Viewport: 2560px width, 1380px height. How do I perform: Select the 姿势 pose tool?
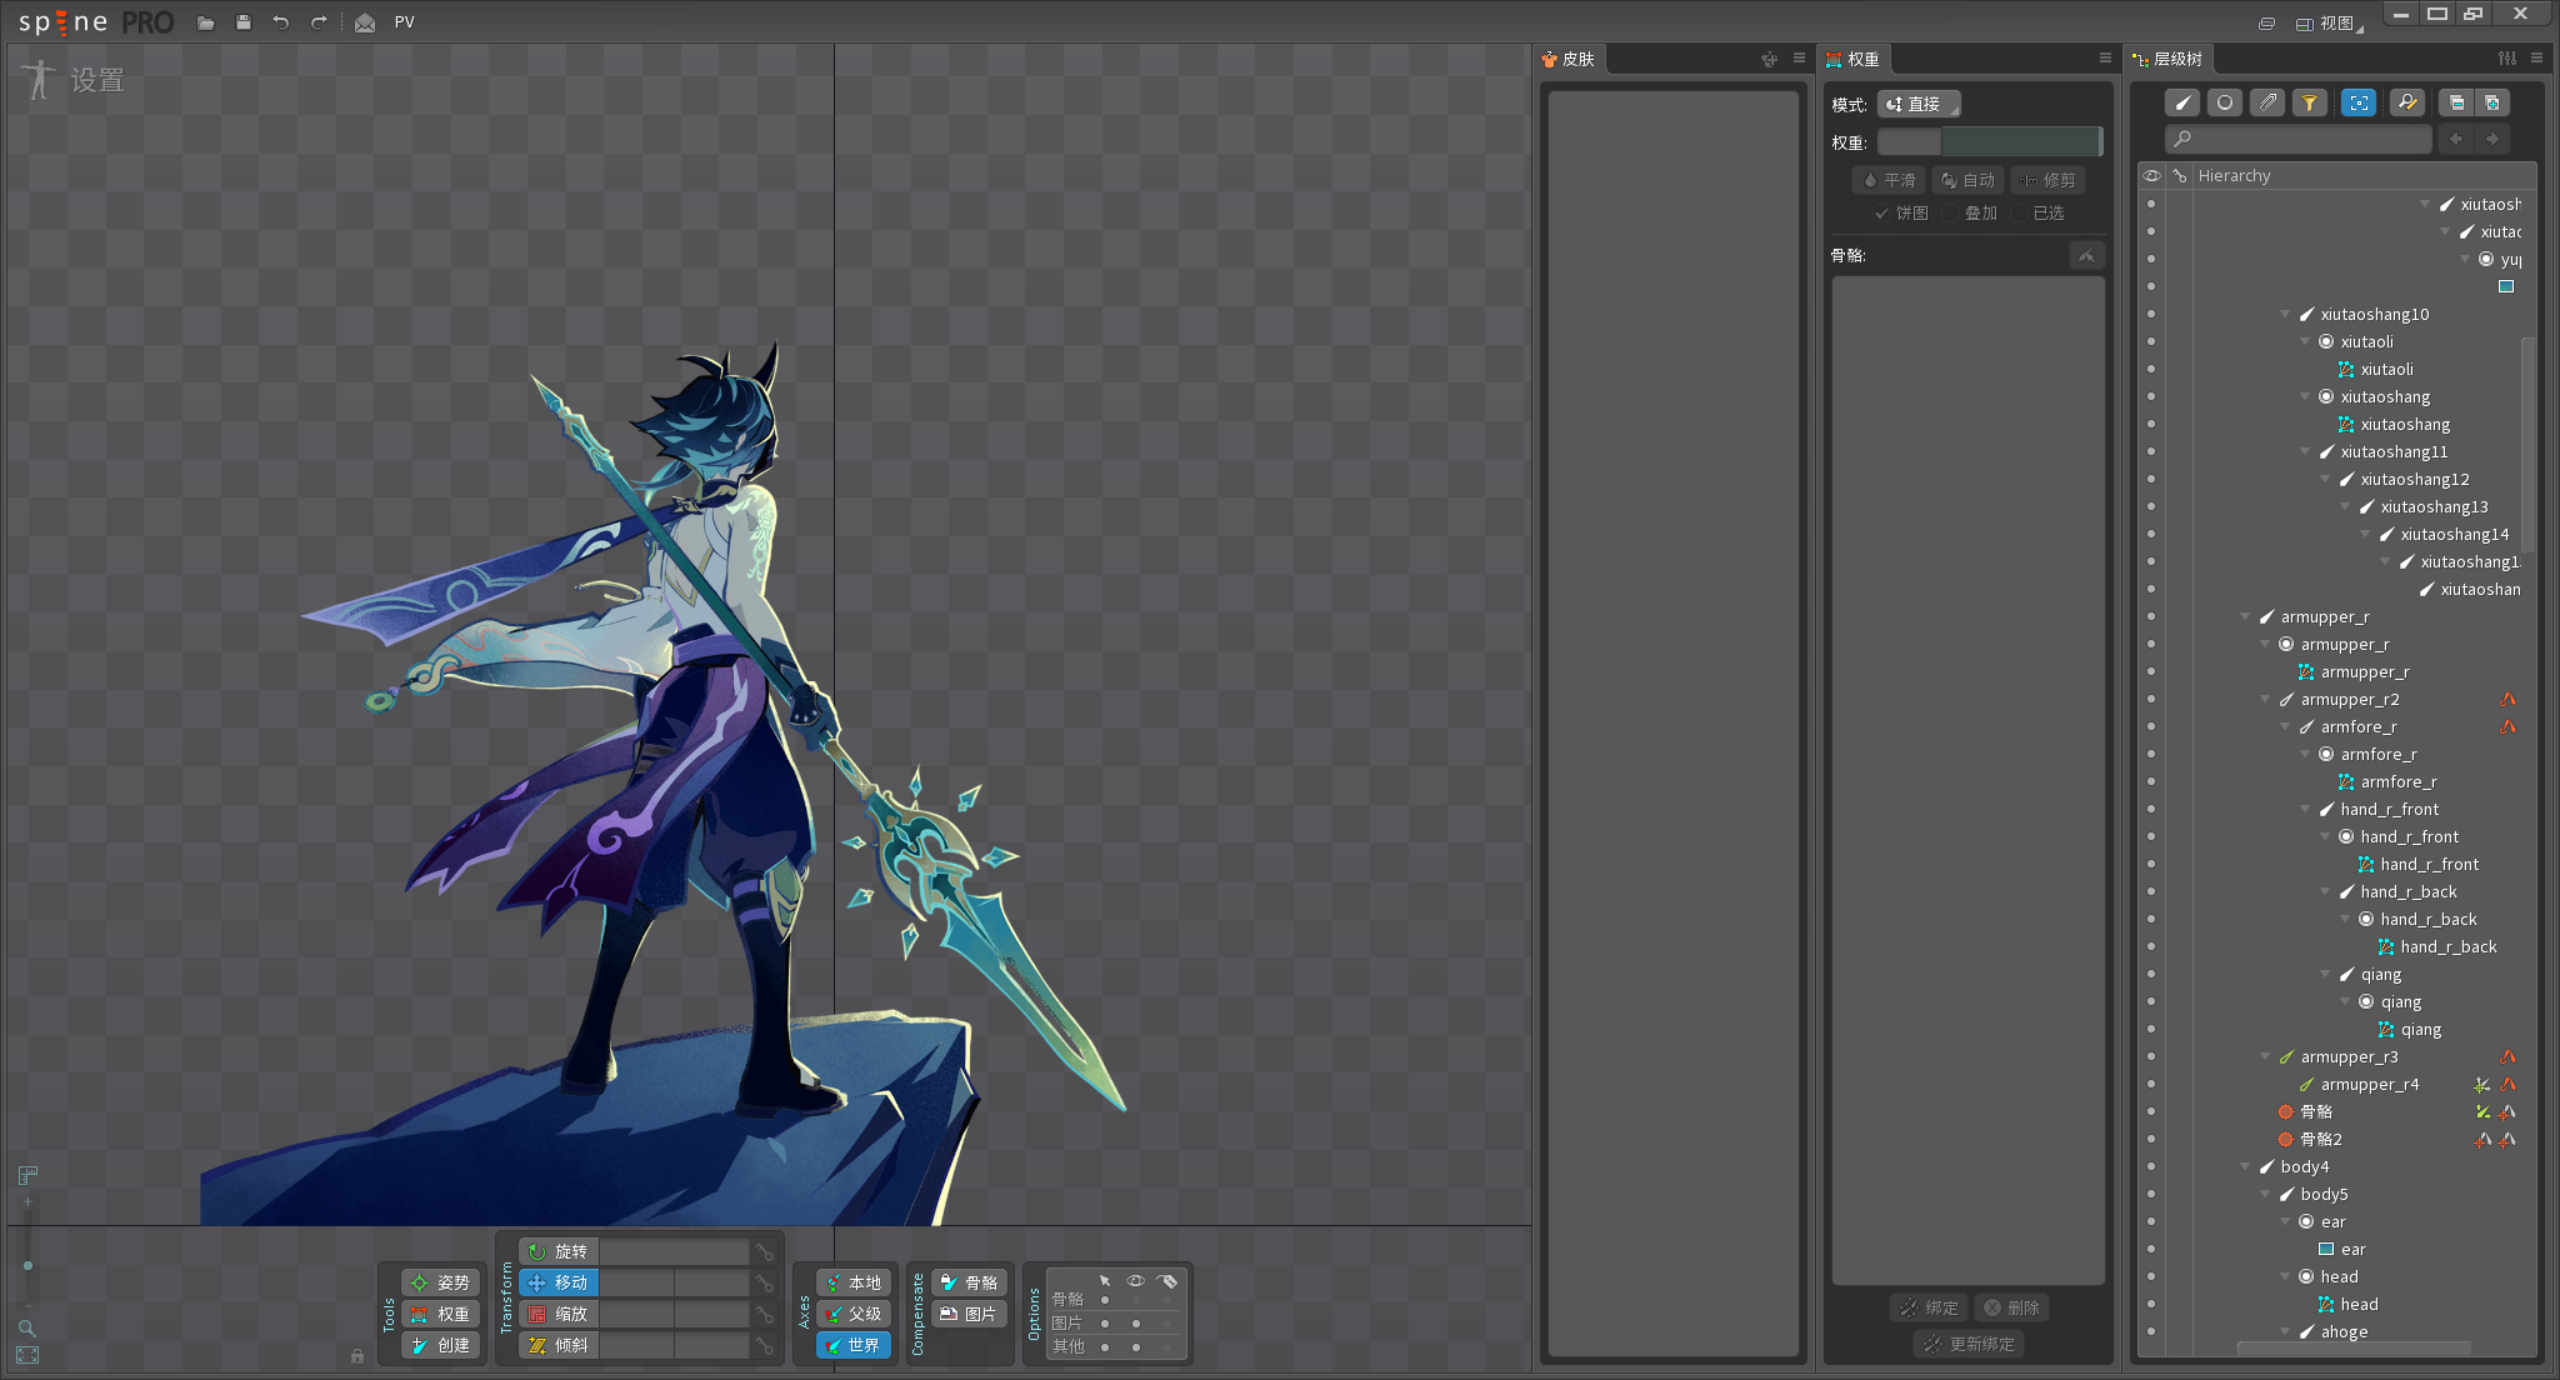tap(440, 1282)
